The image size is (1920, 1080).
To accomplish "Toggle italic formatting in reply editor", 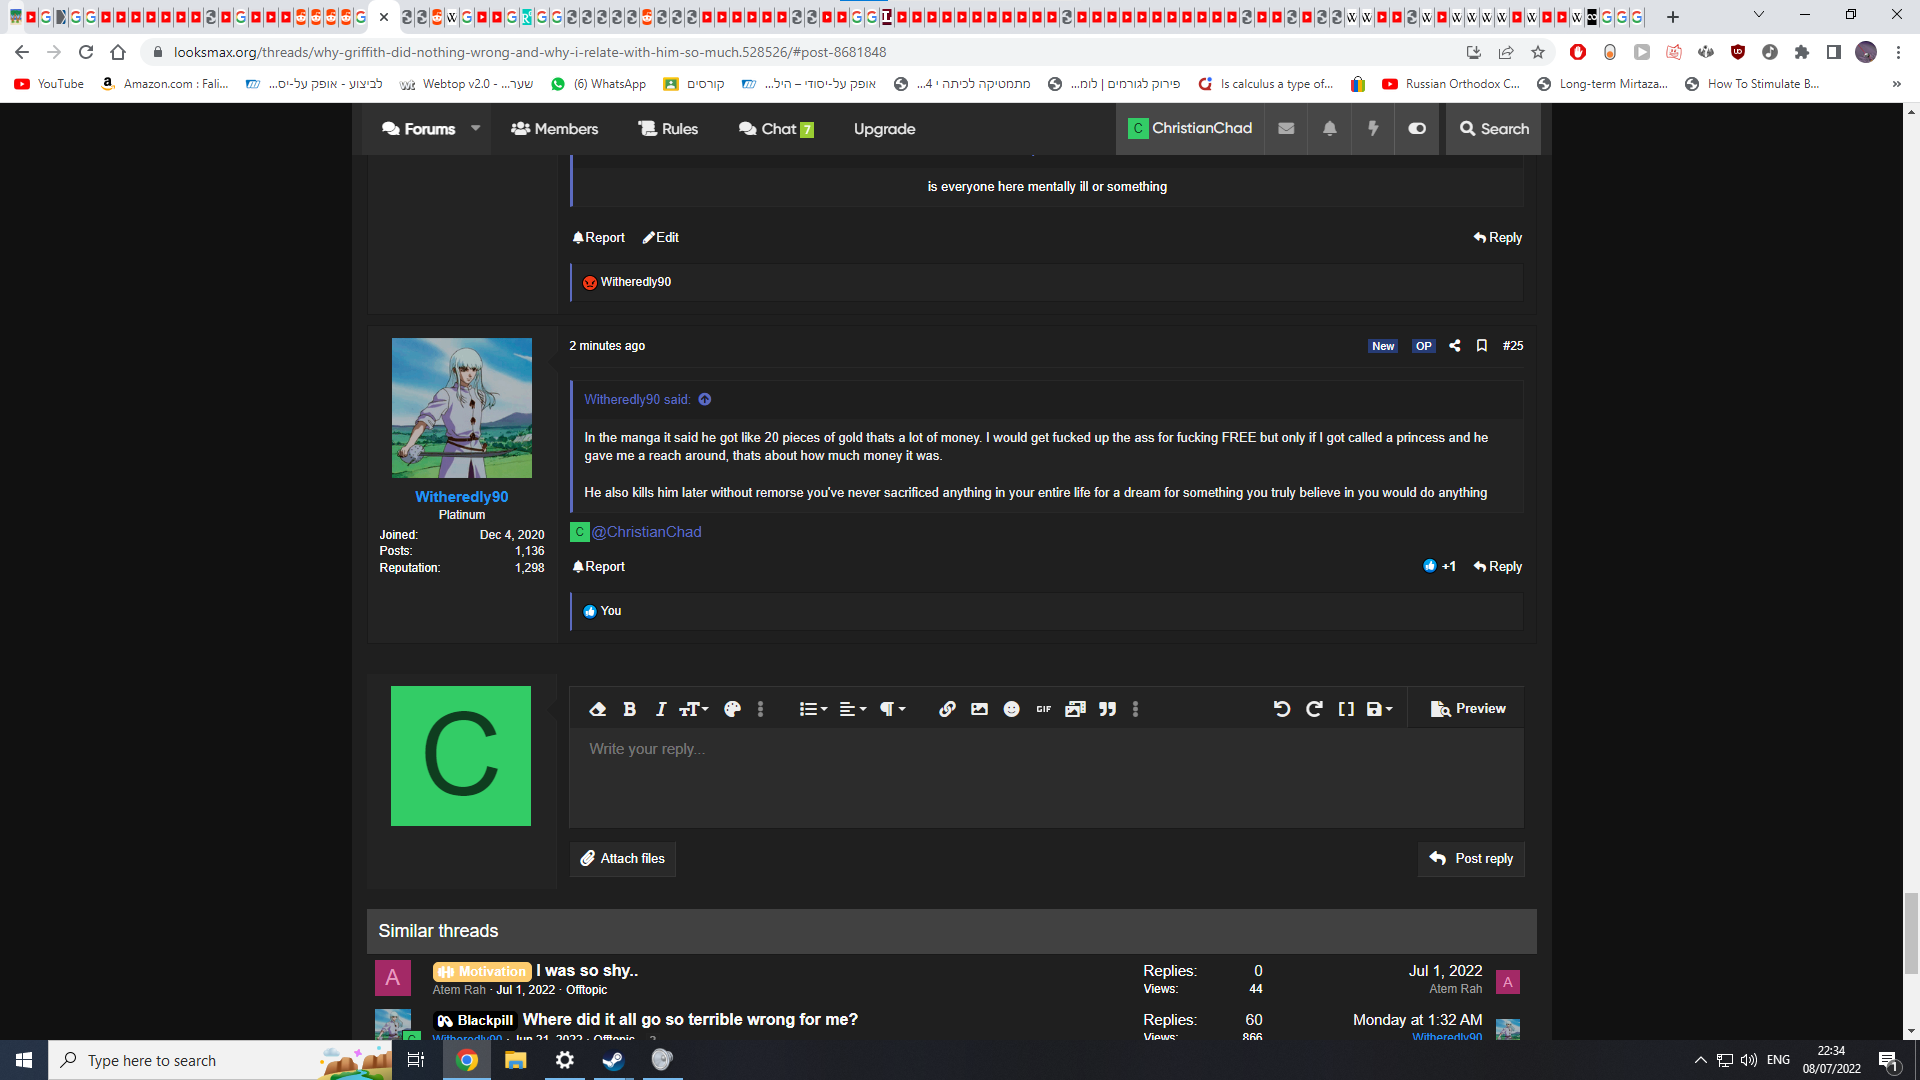I will pos(661,709).
